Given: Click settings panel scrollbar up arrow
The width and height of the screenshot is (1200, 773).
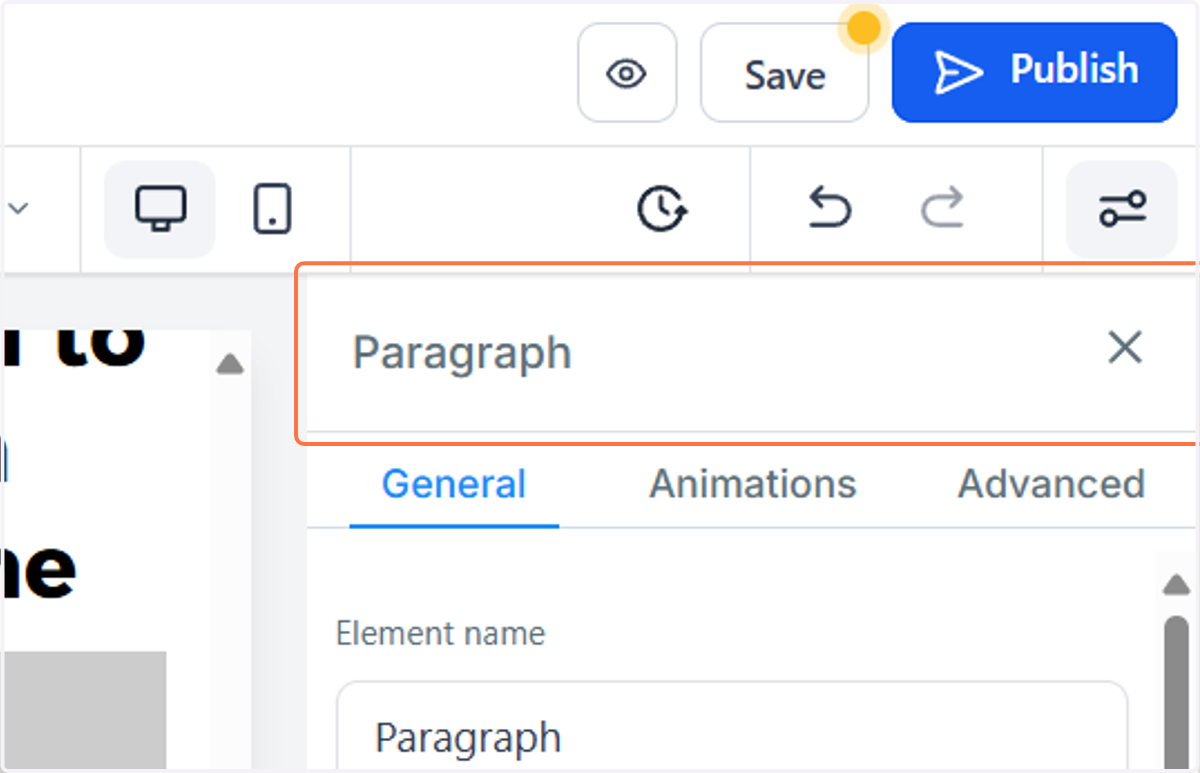Looking at the screenshot, I should [x=1177, y=586].
